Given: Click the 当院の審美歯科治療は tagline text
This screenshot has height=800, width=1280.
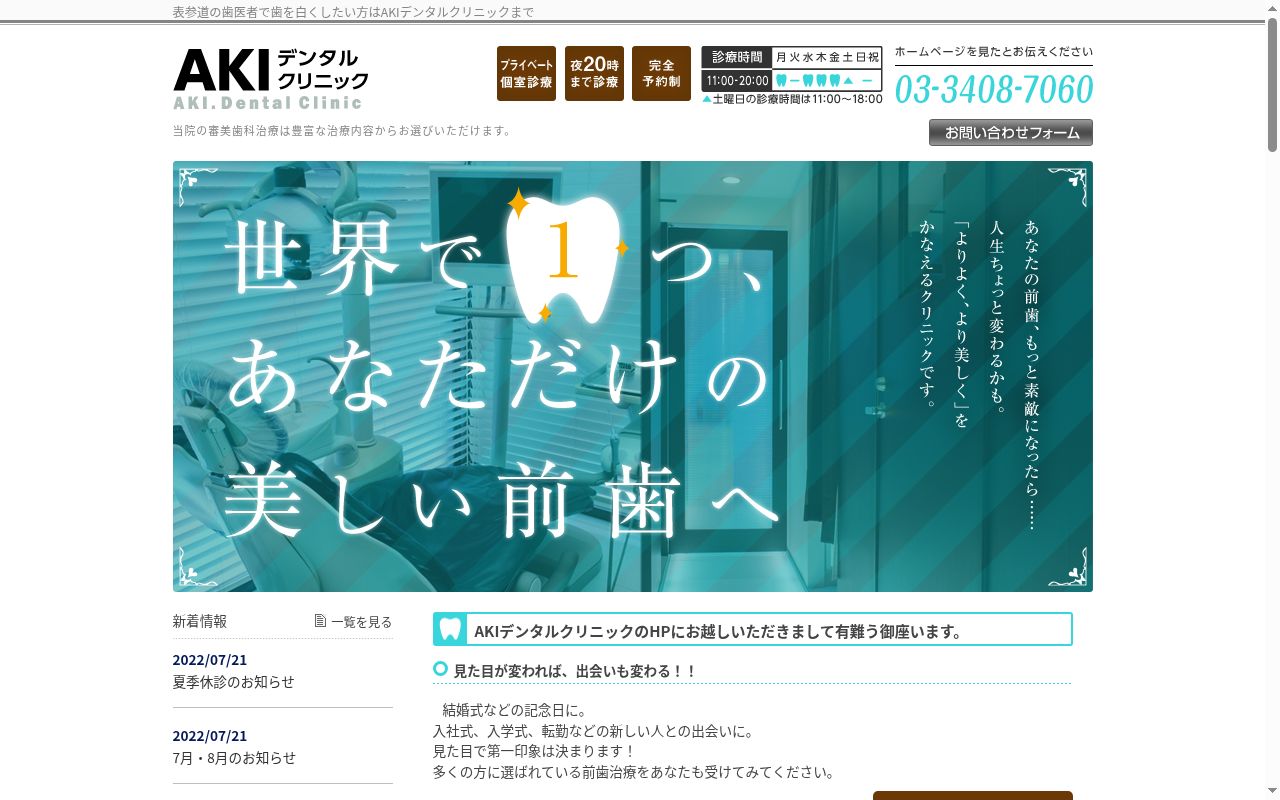Looking at the screenshot, I should [342, 130].
